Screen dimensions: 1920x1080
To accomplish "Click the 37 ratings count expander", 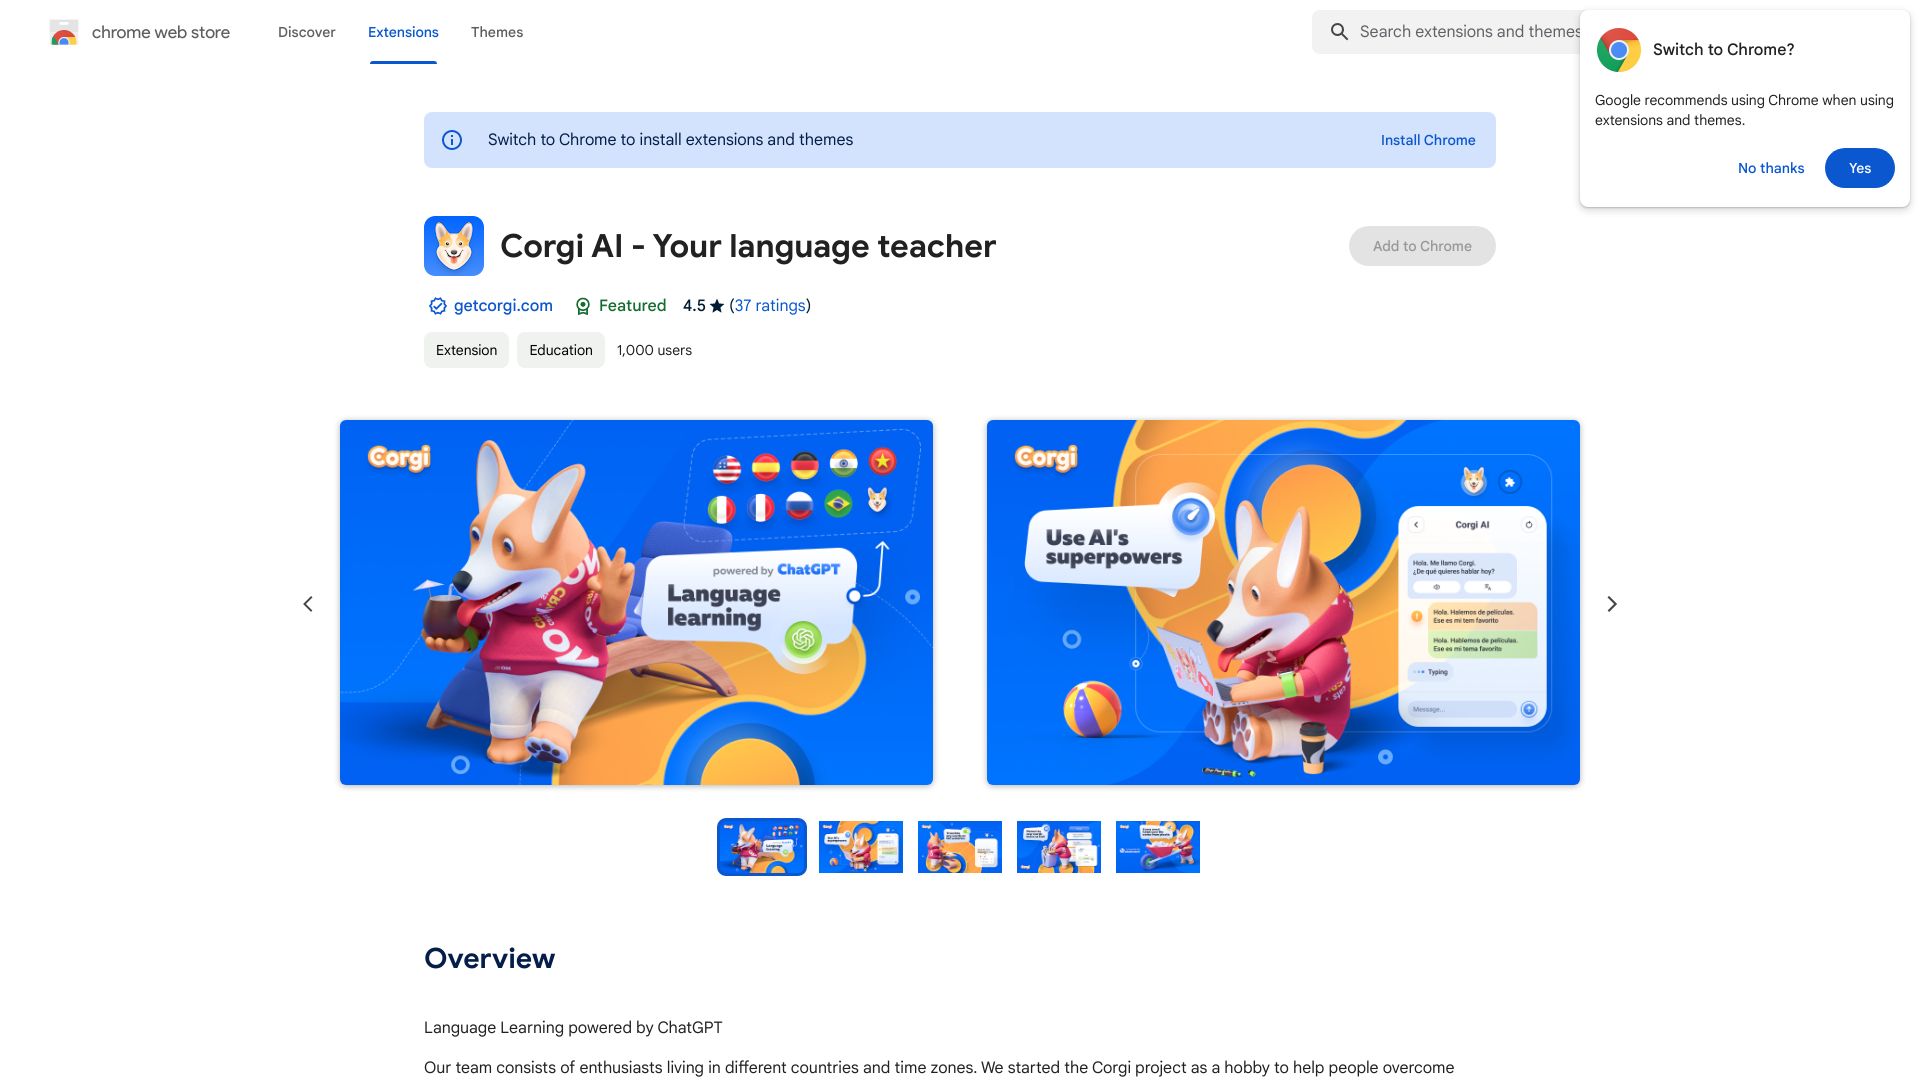I will pos(769,306).
